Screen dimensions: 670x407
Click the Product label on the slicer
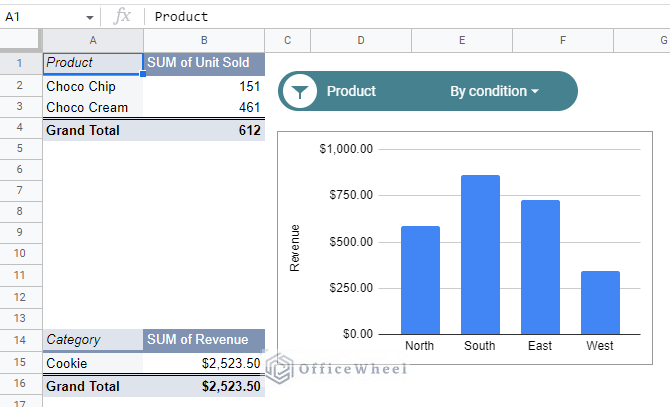tap(351, 91)
